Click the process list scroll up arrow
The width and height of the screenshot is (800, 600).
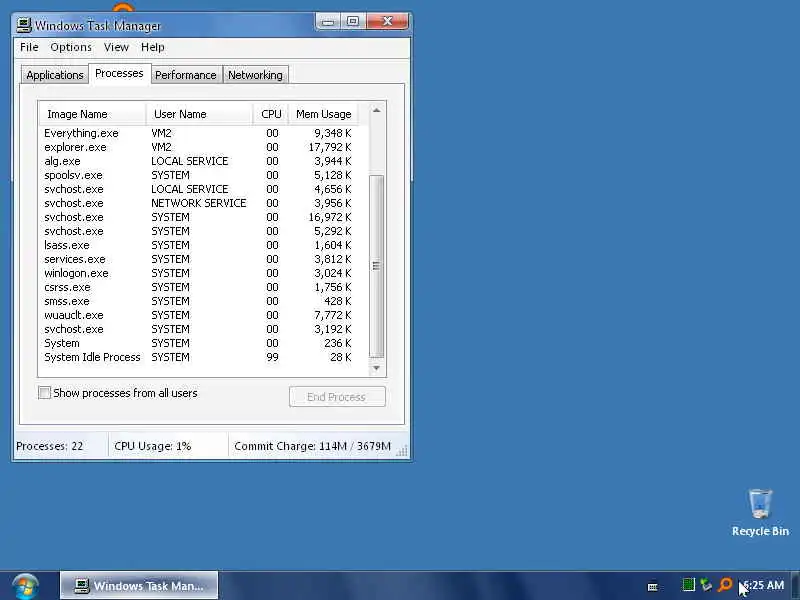pyautogui.click(x=377, y=111)
